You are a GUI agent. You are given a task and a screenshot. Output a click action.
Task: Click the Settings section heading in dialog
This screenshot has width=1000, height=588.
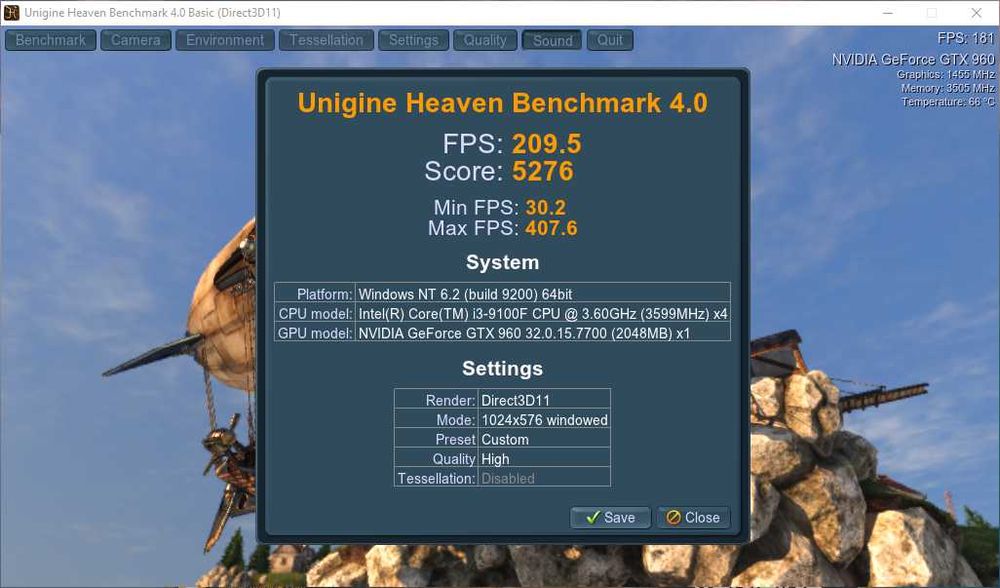(503, 369)
